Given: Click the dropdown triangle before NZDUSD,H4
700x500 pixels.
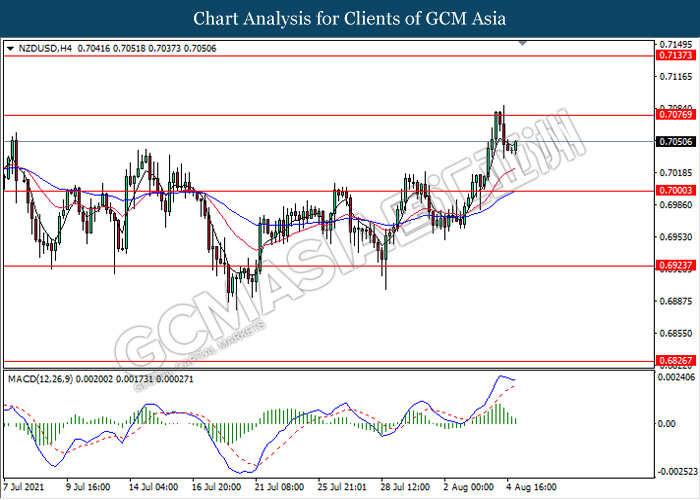Looking at the screenshot, I should click(10, 49).
